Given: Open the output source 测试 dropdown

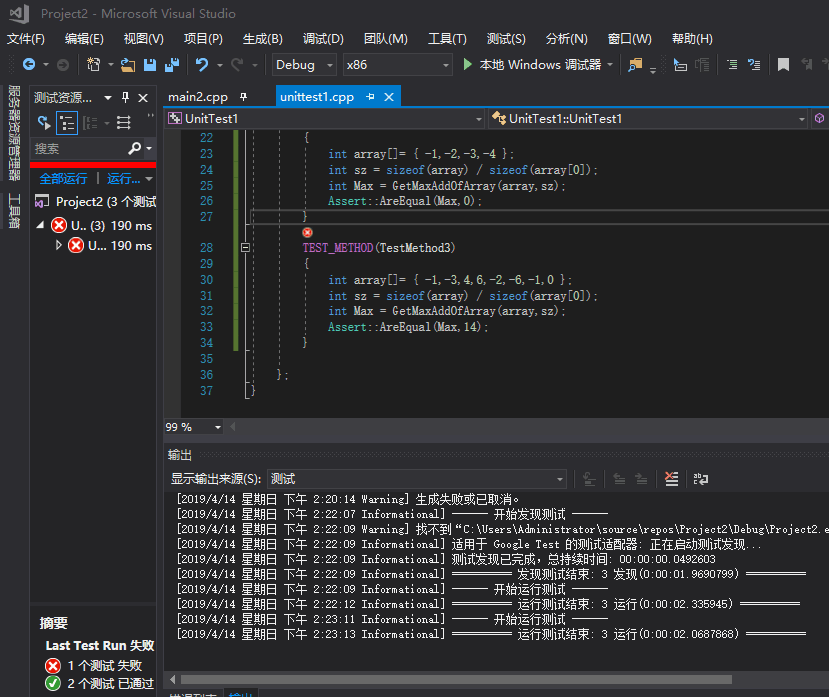Looking at the screenshot, I should pos(417,479).
